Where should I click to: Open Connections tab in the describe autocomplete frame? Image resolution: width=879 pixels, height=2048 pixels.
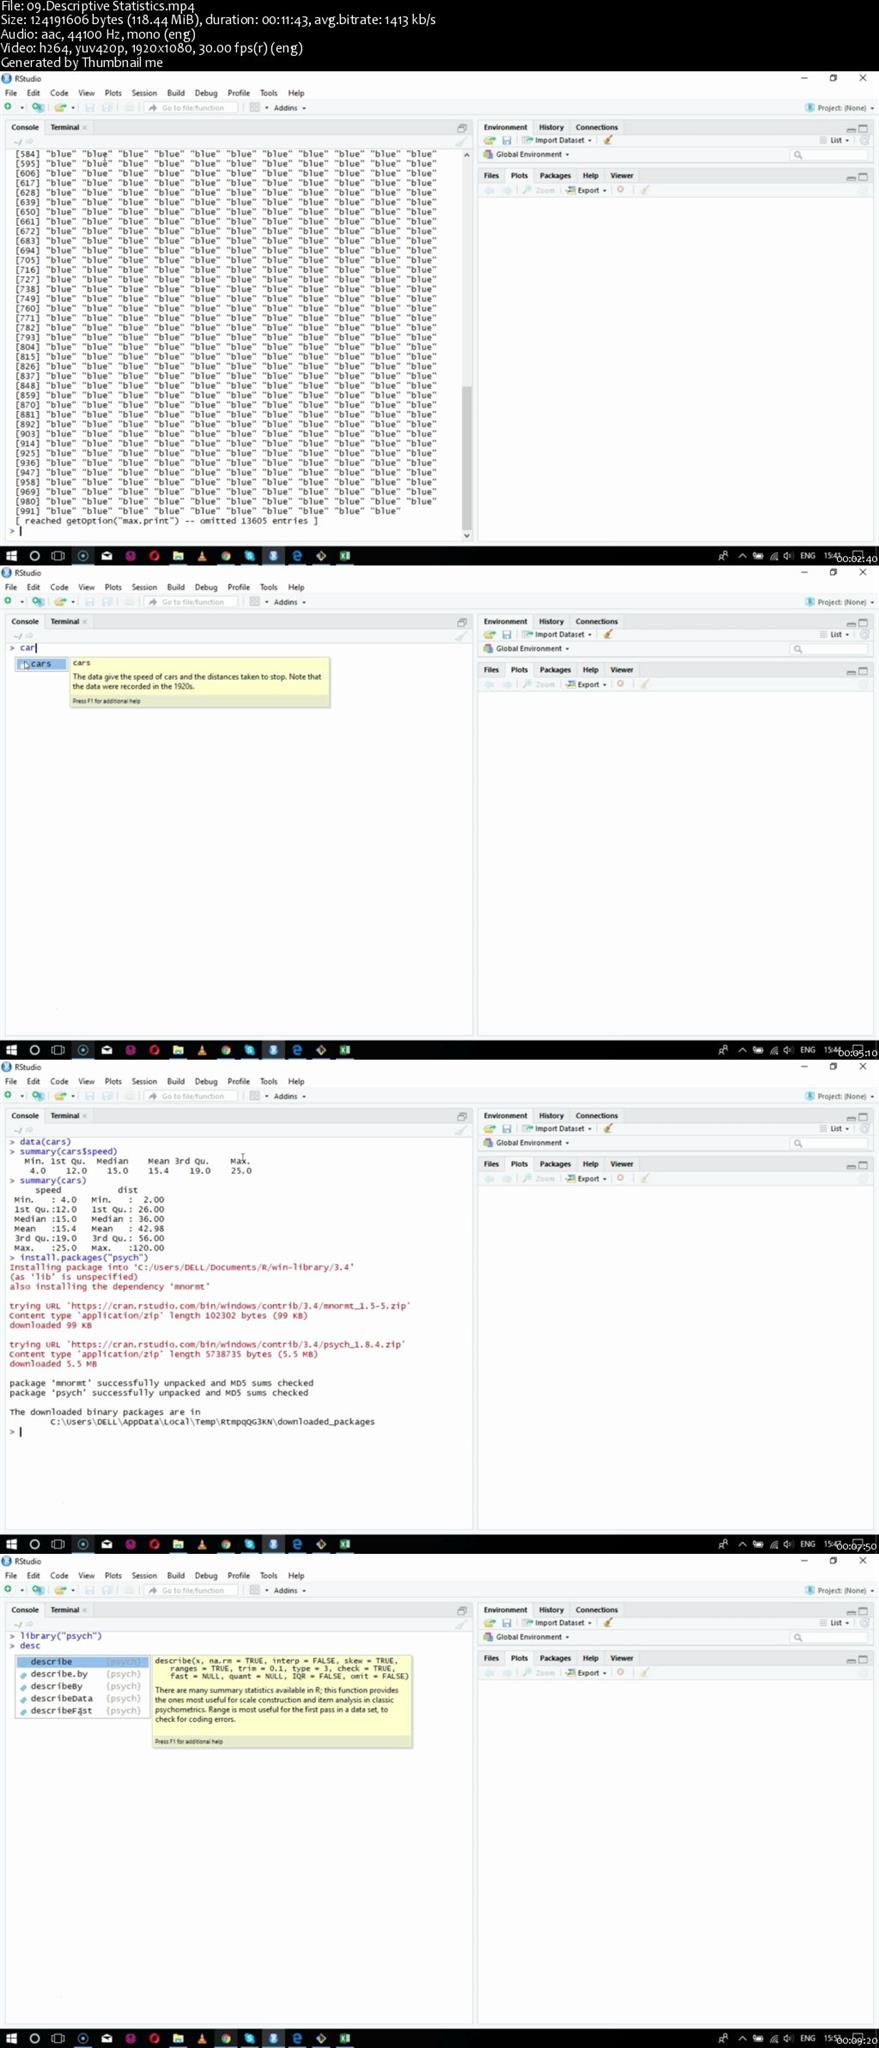click(x=597, y=1610)
